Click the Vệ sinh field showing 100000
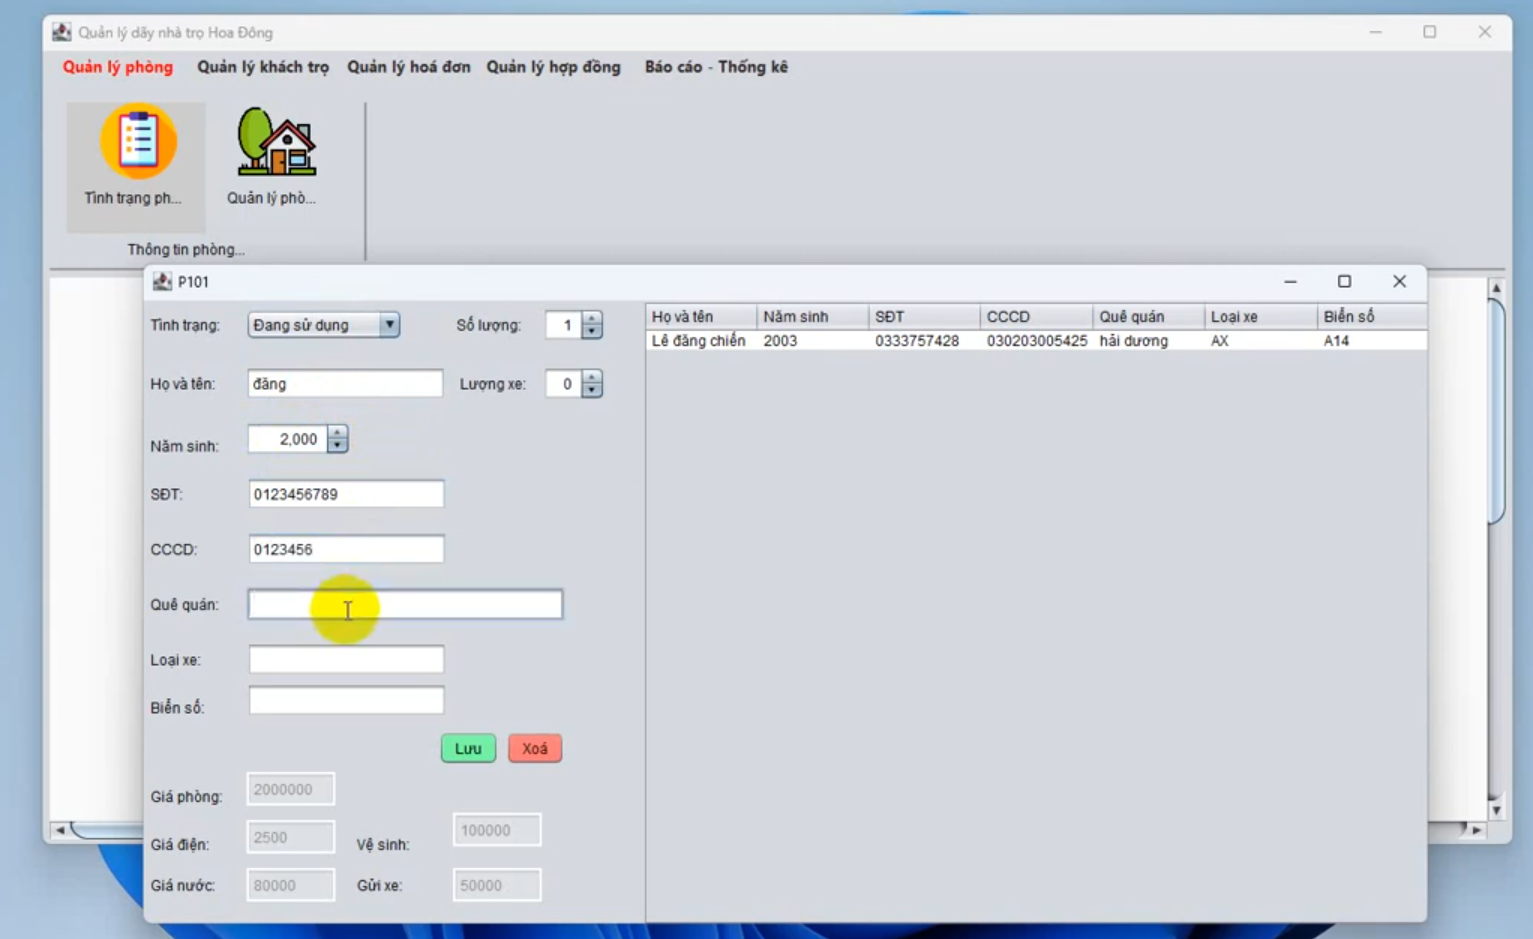The width and height of the screenshot is (1533, 939). click(497, 830)
